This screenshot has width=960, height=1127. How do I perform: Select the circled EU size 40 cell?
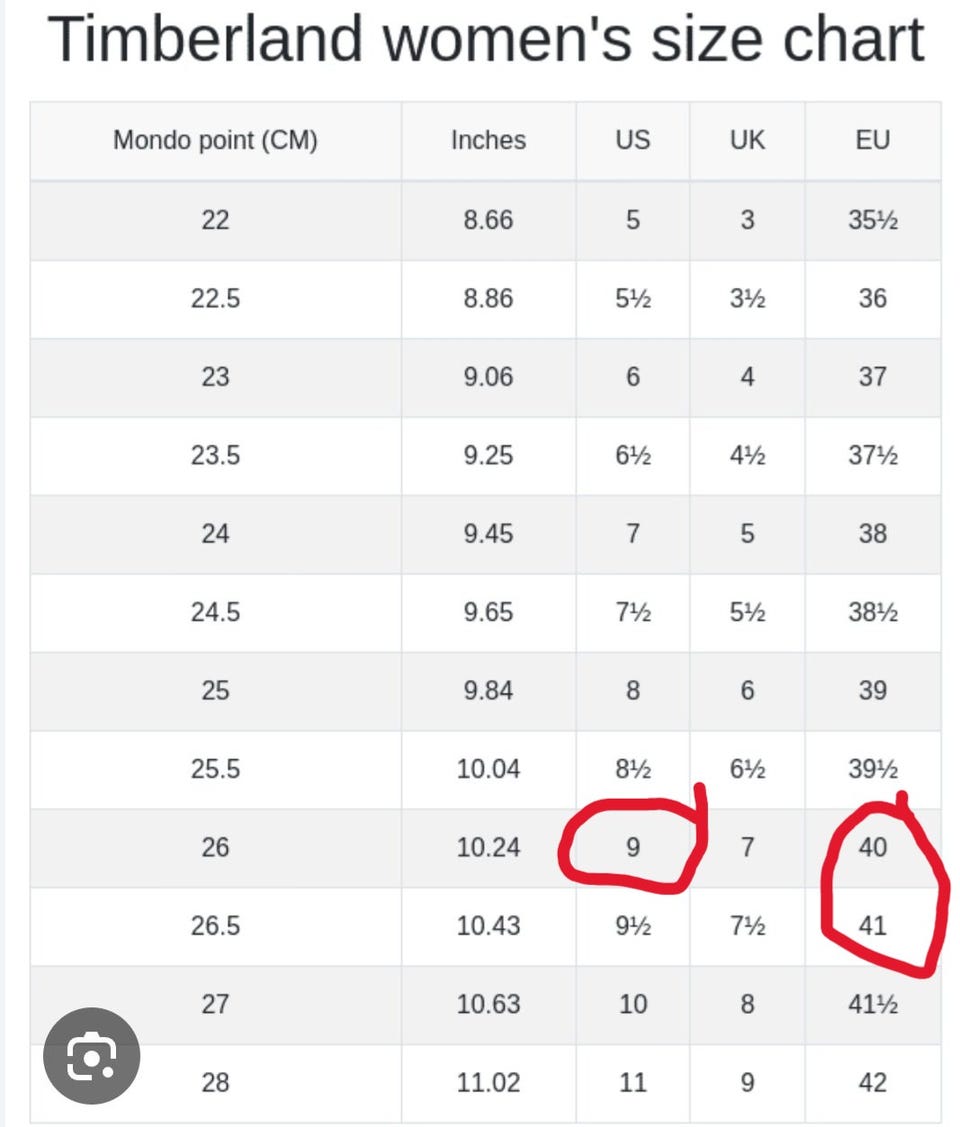[873, 847]
